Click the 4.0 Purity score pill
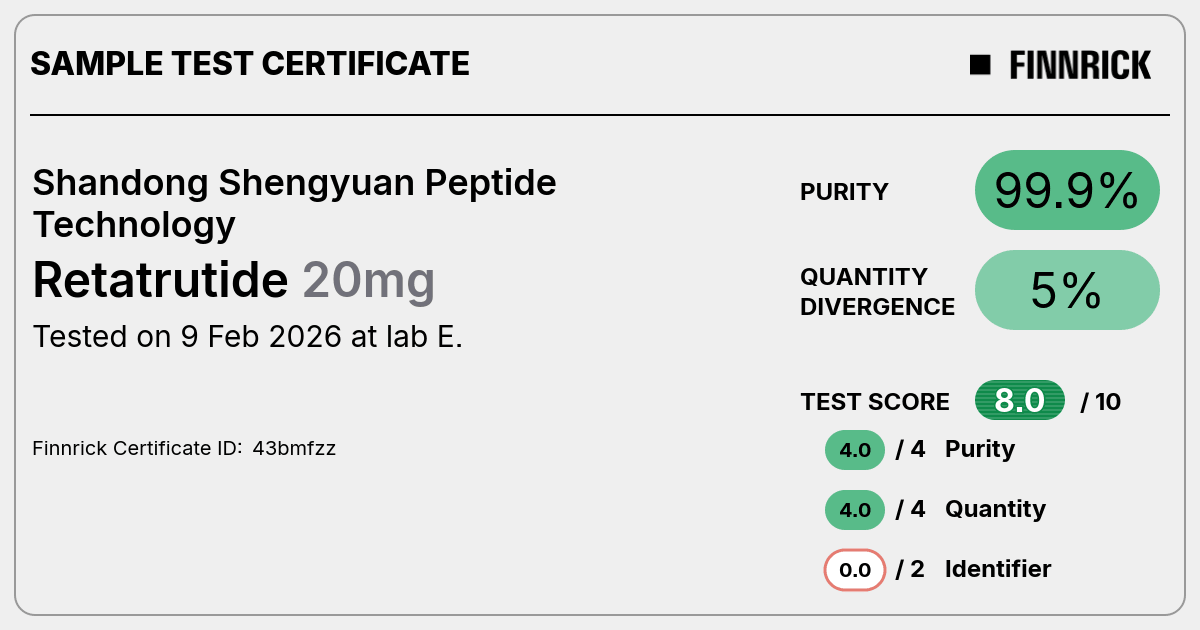 coord(855,450)
